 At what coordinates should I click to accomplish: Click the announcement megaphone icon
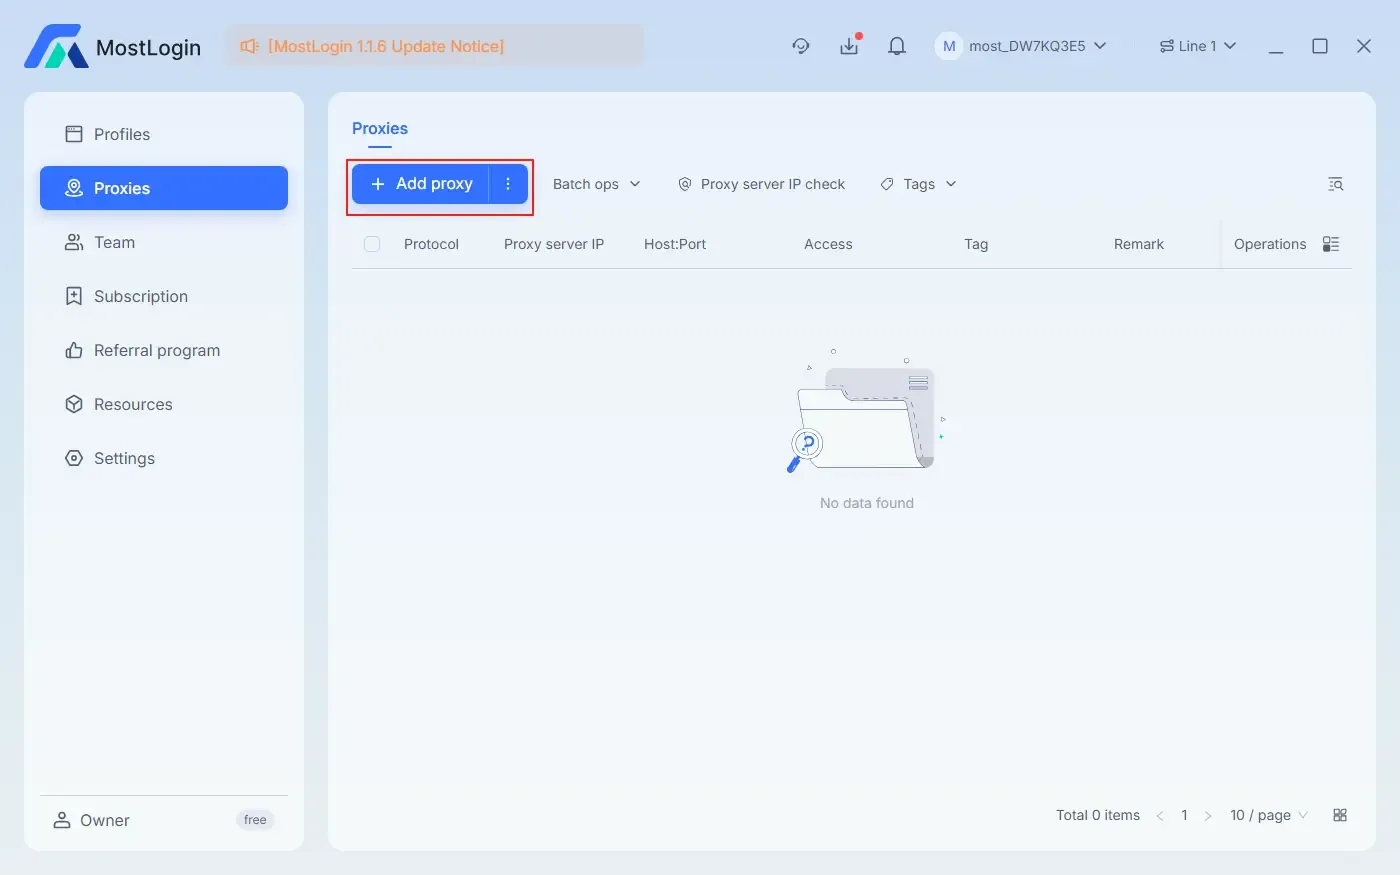(x=249, y=46)
